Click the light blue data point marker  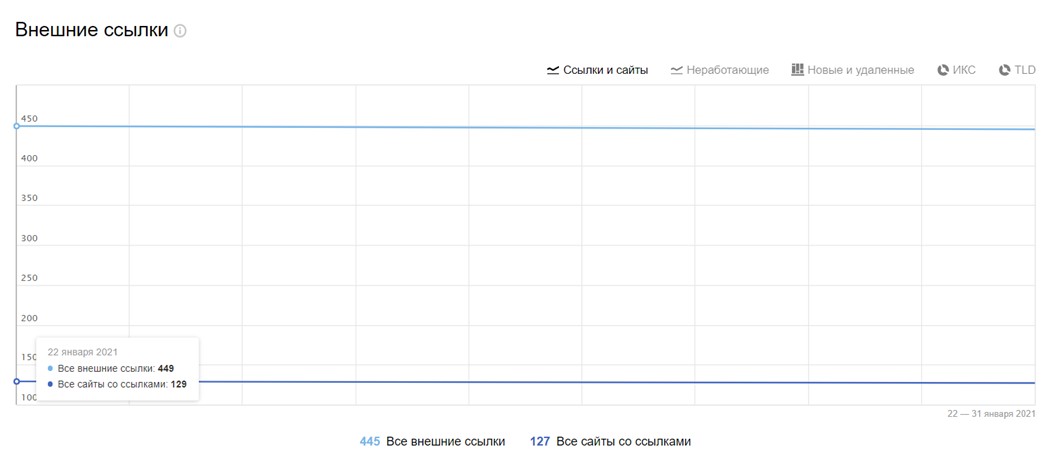pyautogui.click(x=17, y=126)
